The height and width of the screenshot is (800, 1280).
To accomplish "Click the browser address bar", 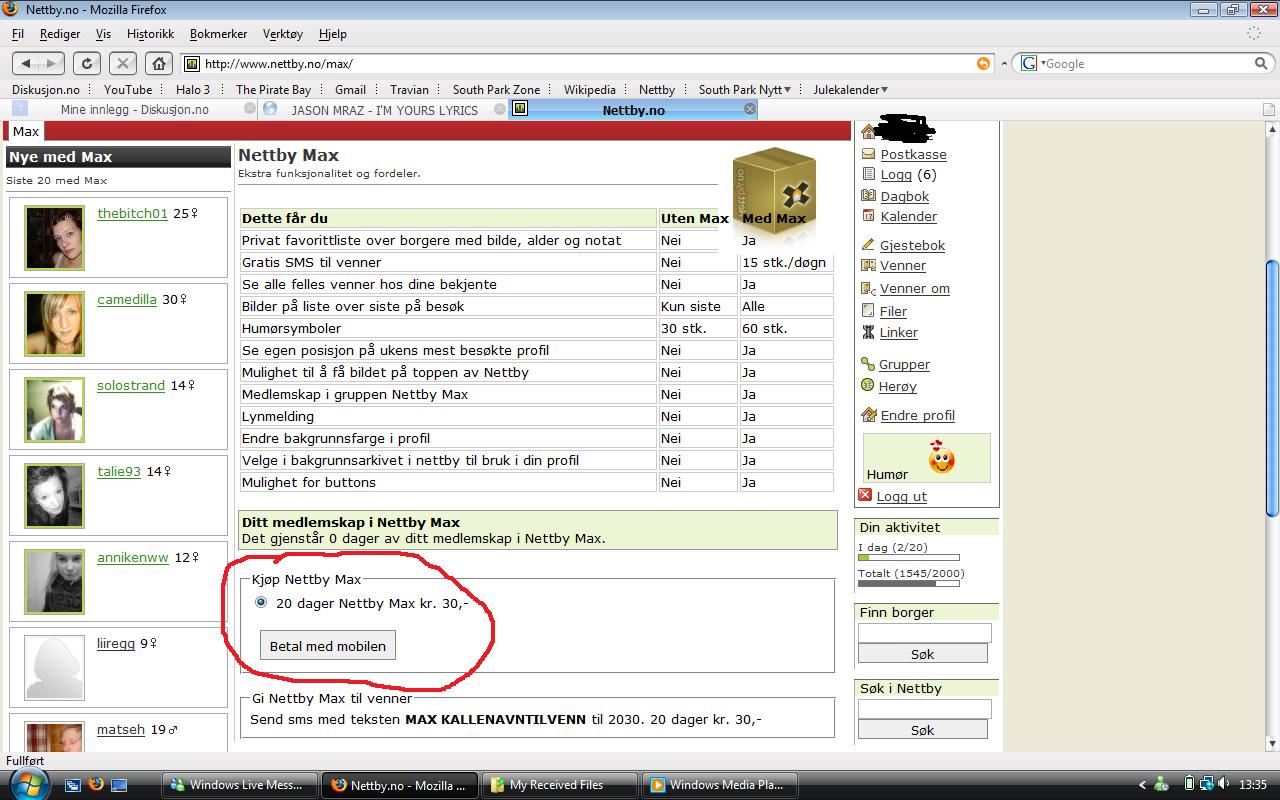I will pos(588,63).
